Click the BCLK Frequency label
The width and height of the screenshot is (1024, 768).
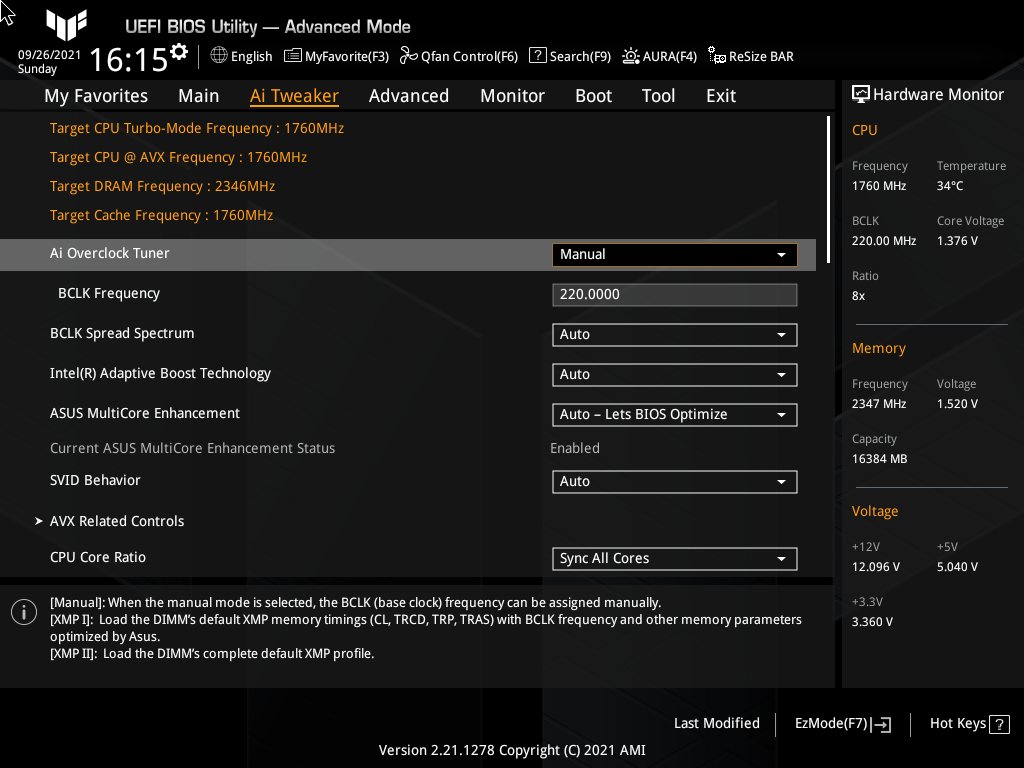(x=109, y=293)
